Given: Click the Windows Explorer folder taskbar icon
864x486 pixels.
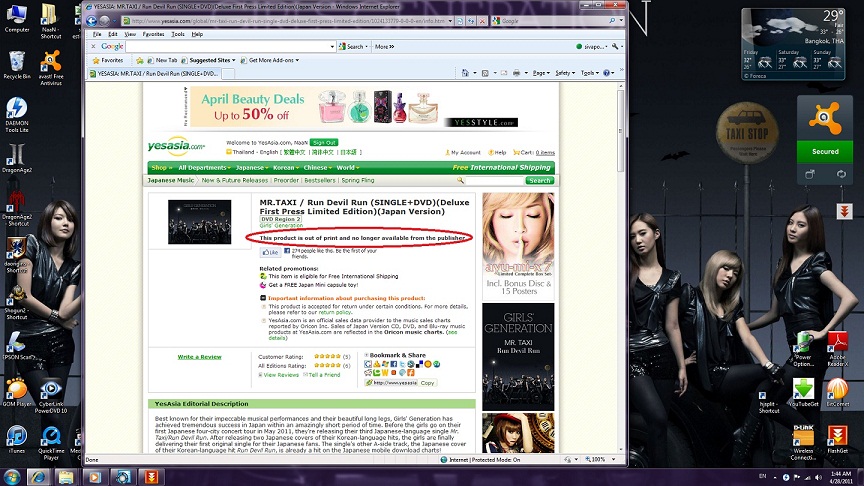Looking at the screenshot, I should pos(66,477).
